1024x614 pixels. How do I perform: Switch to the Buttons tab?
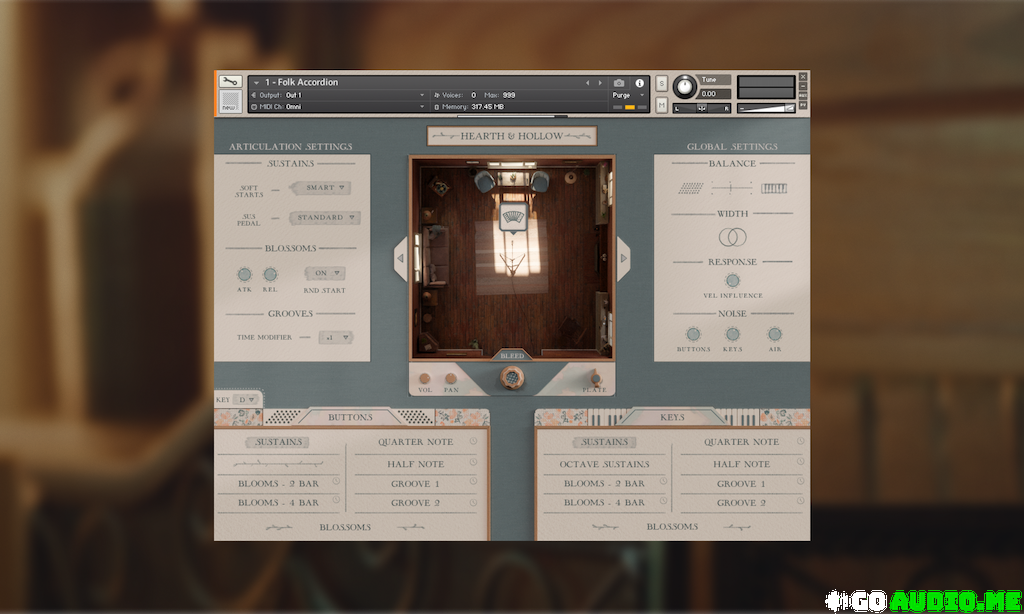point(350,417)
